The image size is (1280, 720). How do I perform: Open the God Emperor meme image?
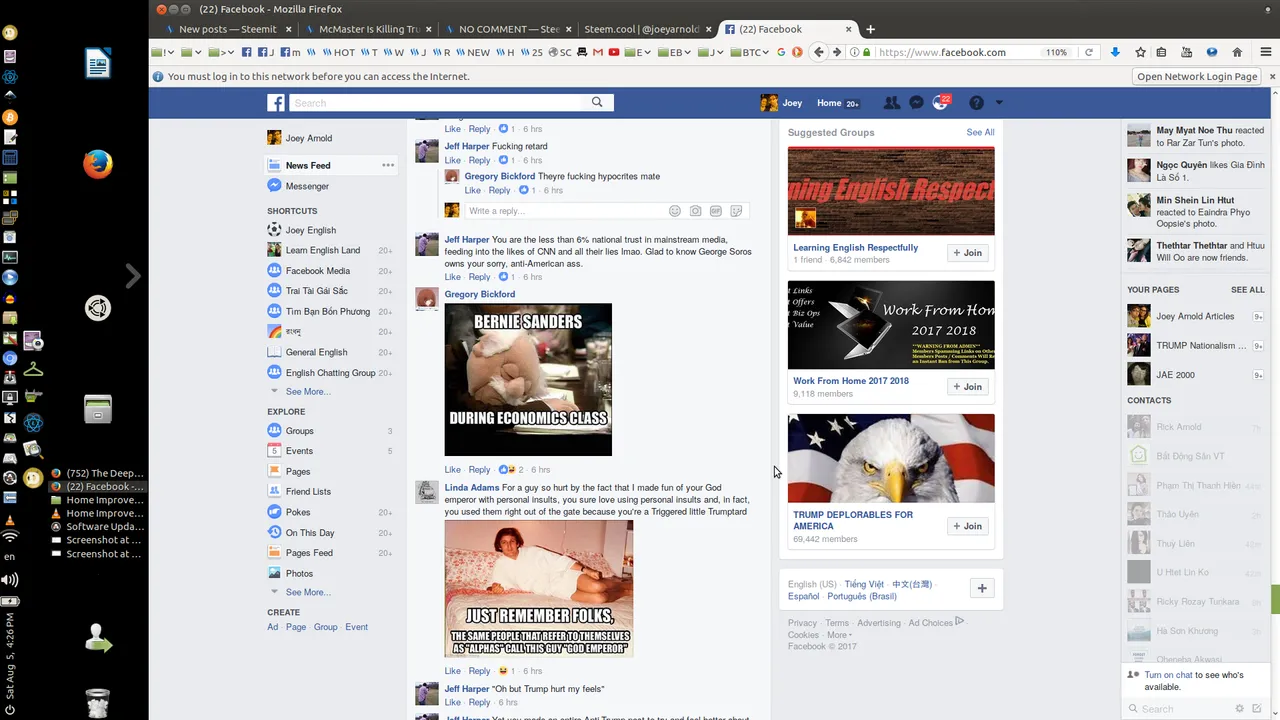pos(539,588)
